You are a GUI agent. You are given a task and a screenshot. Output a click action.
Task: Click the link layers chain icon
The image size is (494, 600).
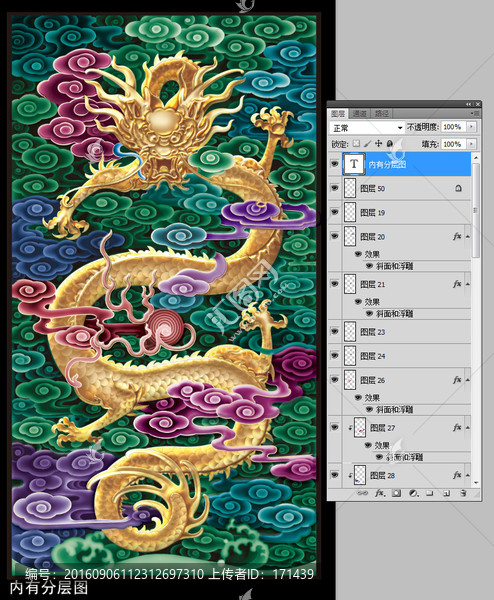click(x=362, y=493)
